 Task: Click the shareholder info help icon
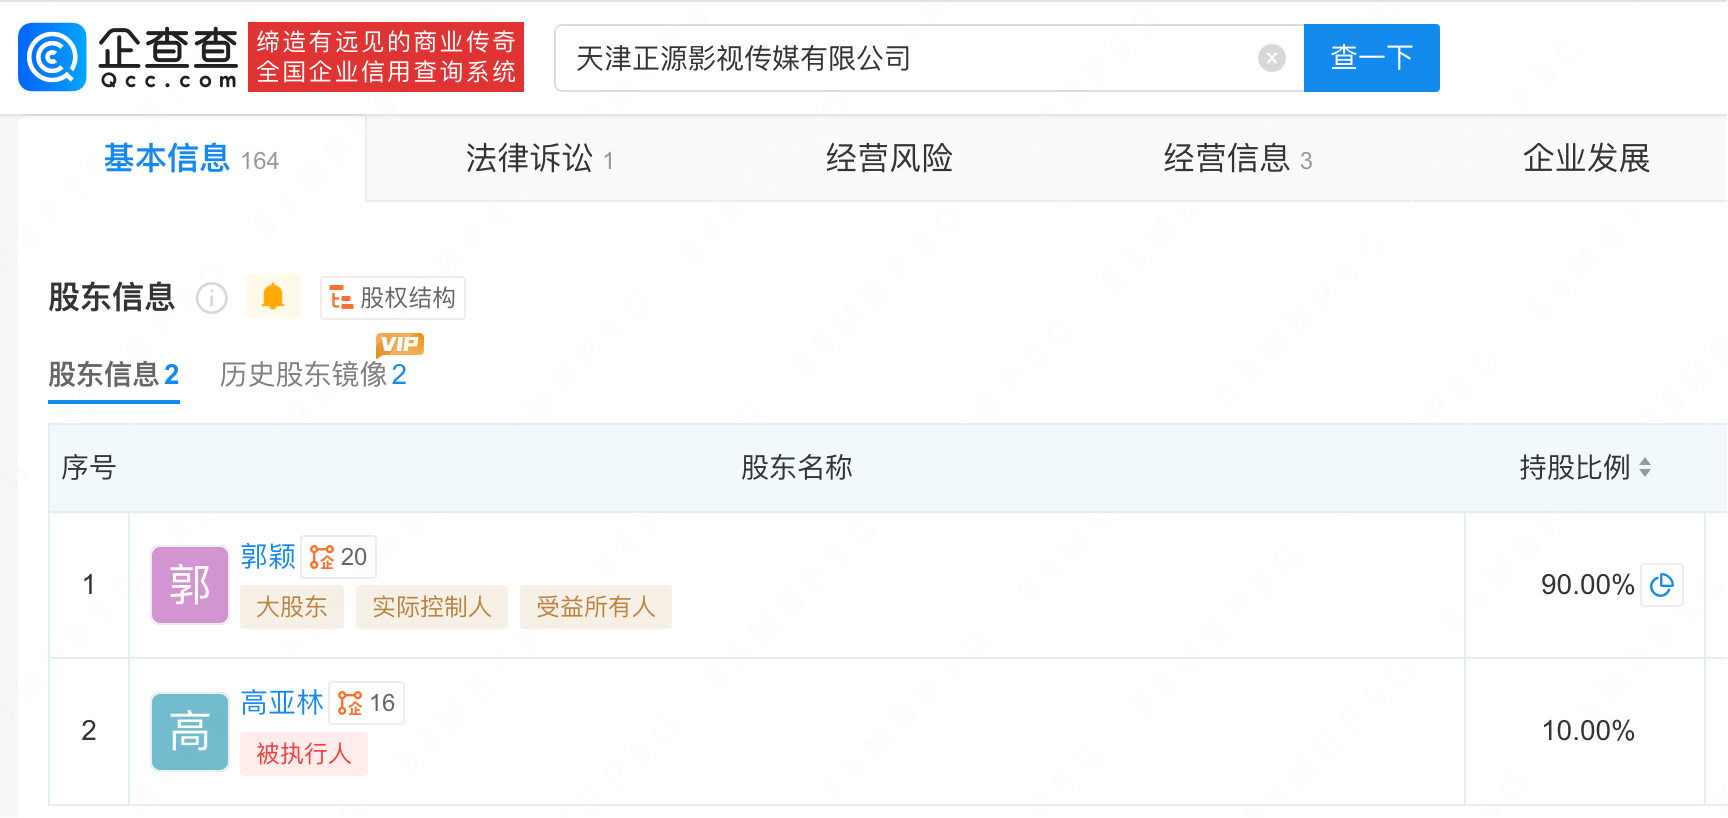pos(212,298)
